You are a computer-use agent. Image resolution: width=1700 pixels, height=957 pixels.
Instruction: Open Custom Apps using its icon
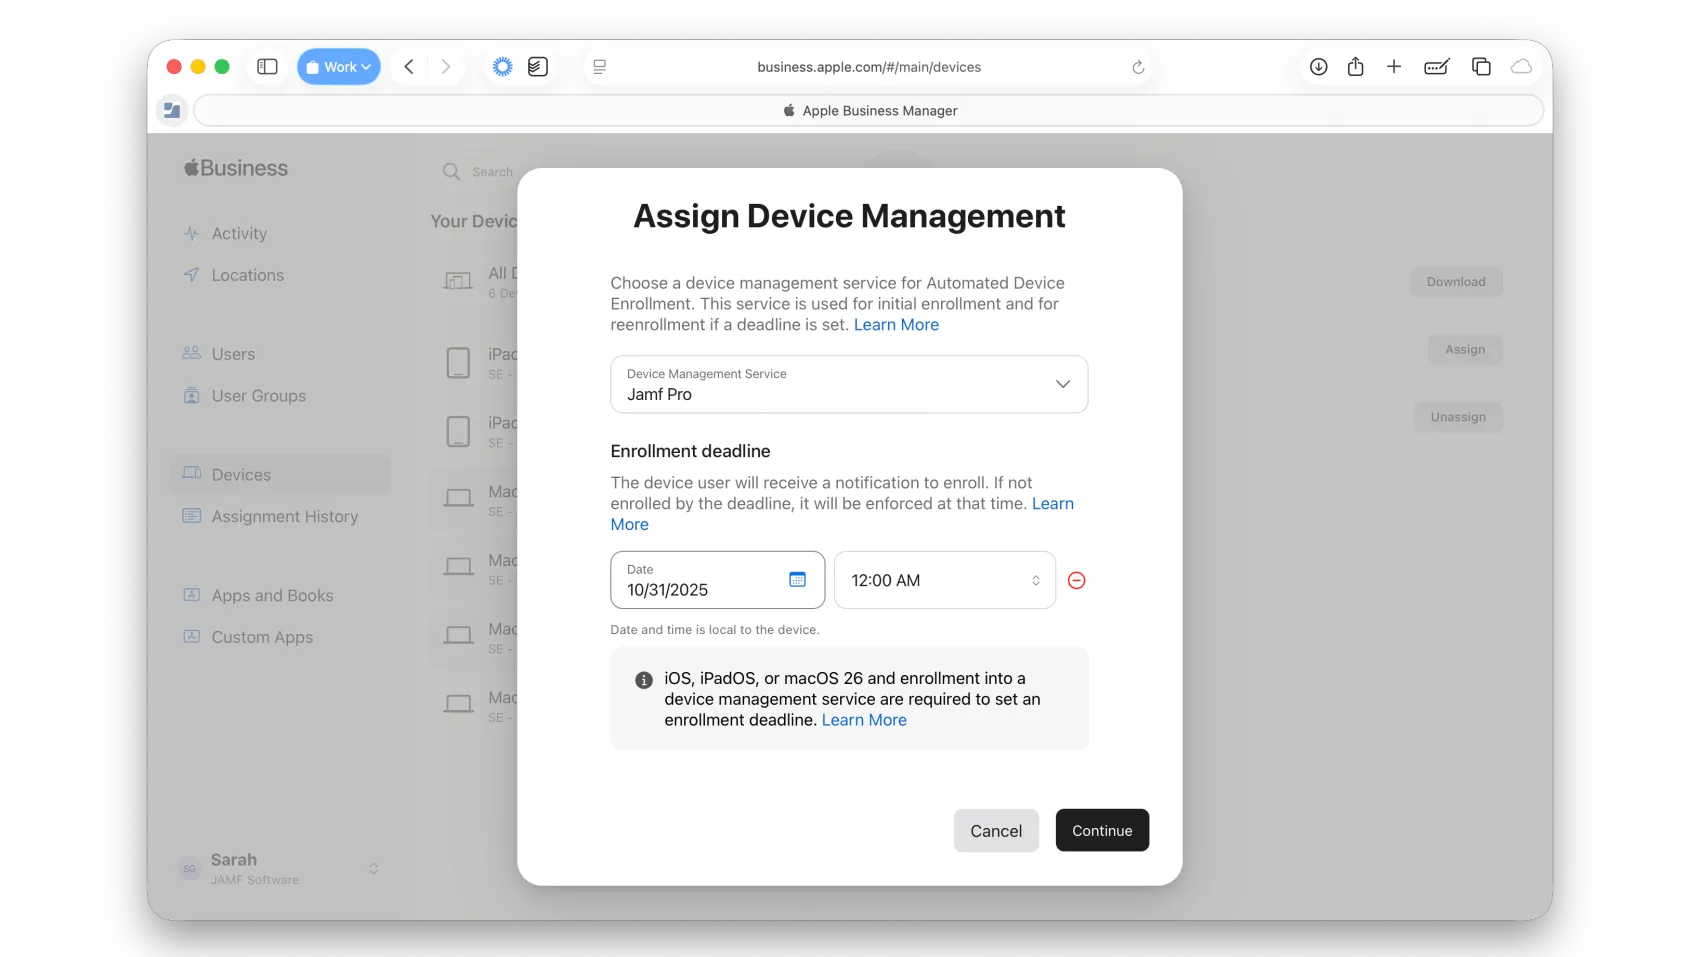tap(192, 637)
